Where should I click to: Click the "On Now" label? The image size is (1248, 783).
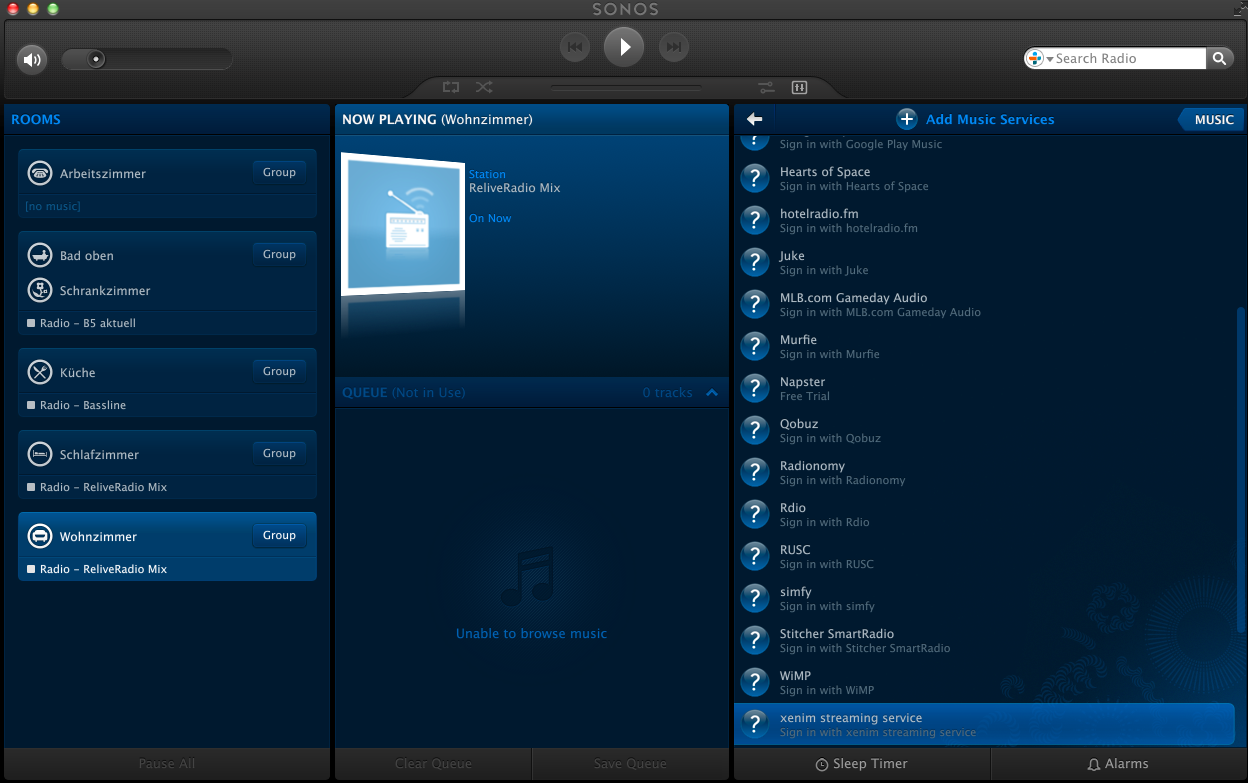tap(490, 218)
